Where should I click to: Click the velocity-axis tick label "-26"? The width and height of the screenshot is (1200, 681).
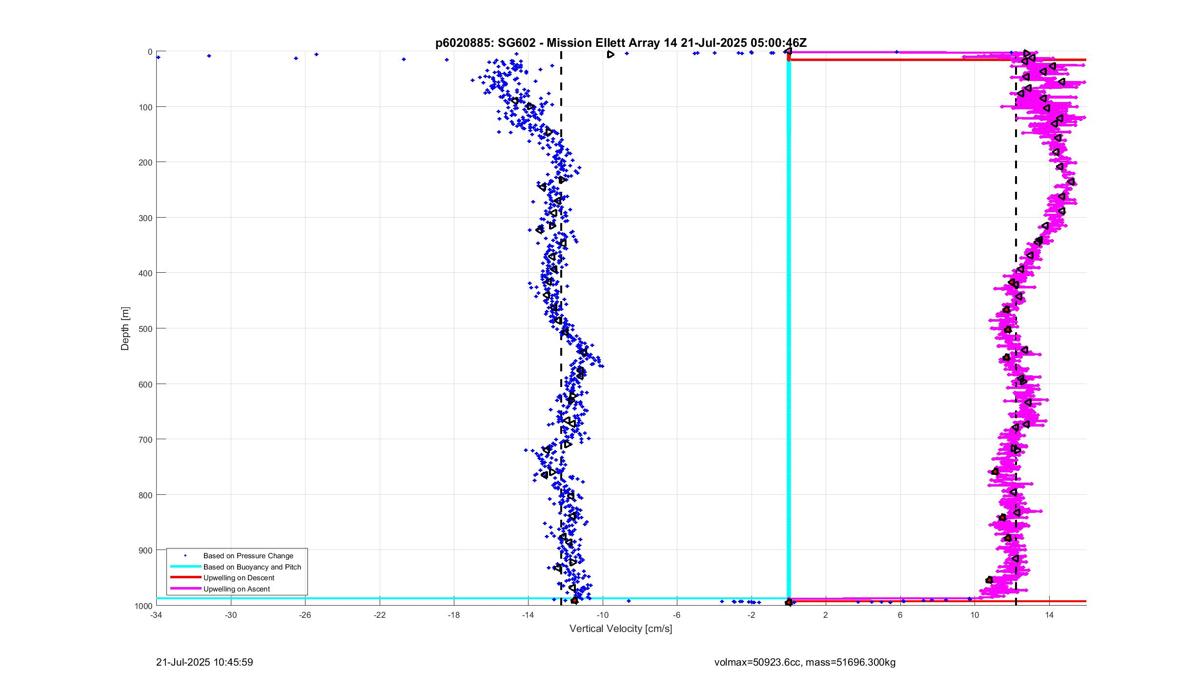305,616
